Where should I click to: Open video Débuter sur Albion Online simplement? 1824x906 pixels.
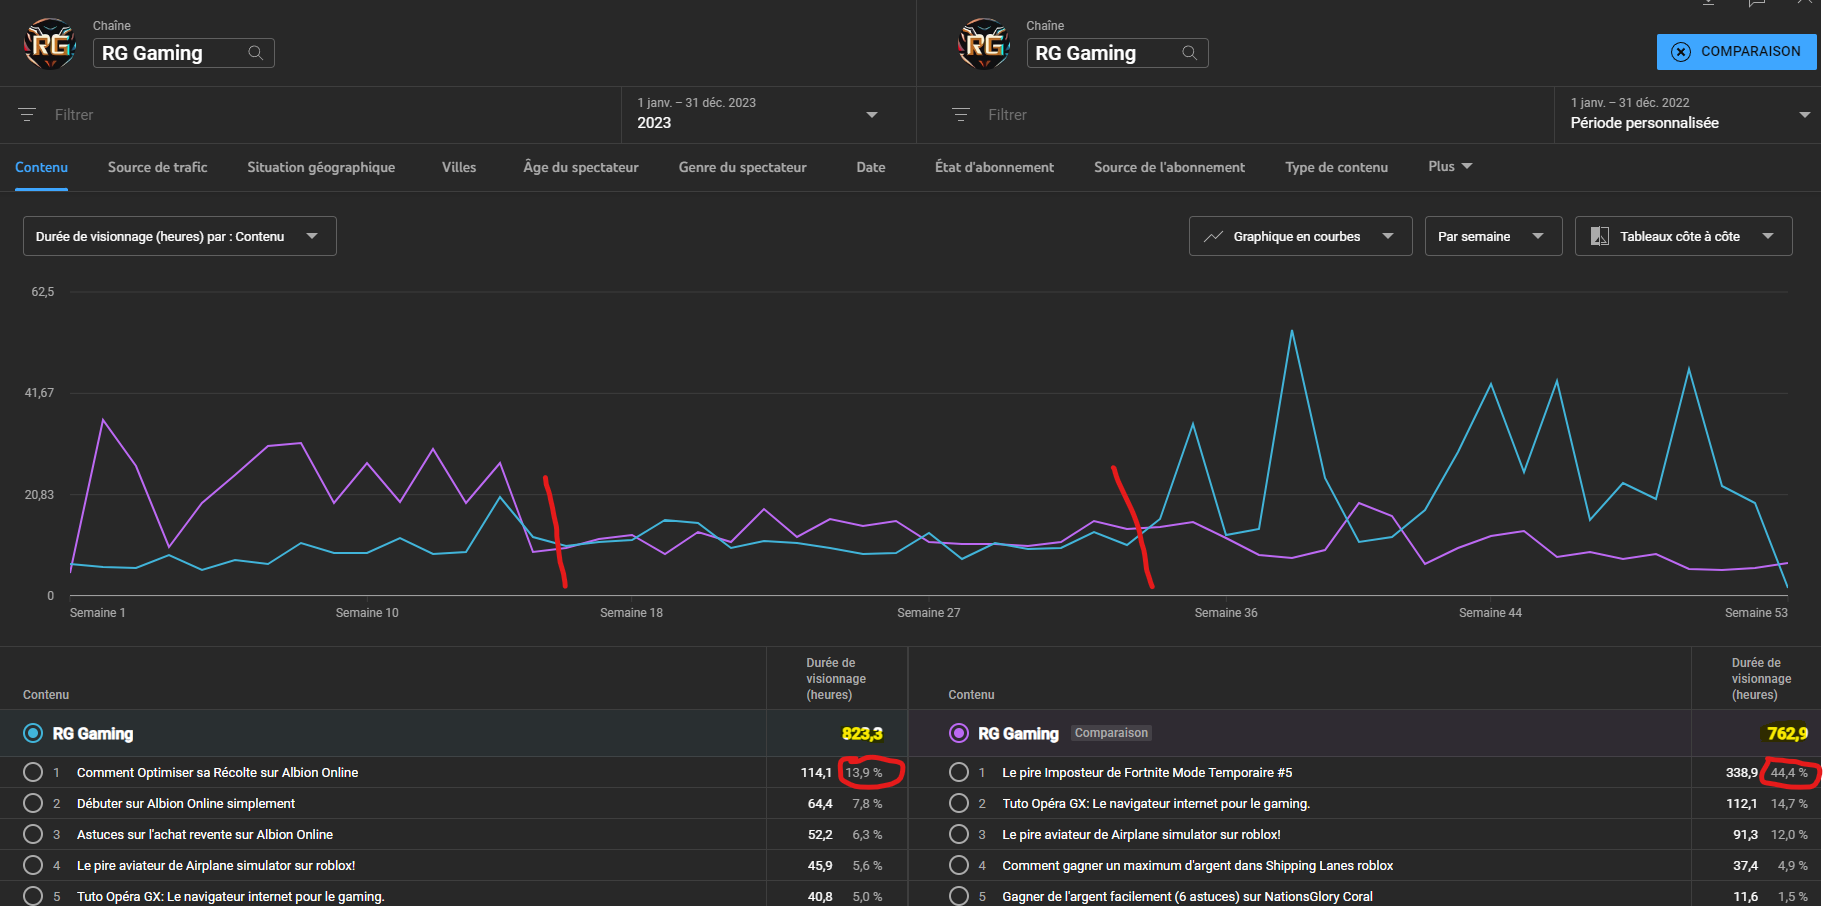tap(186, 803)
